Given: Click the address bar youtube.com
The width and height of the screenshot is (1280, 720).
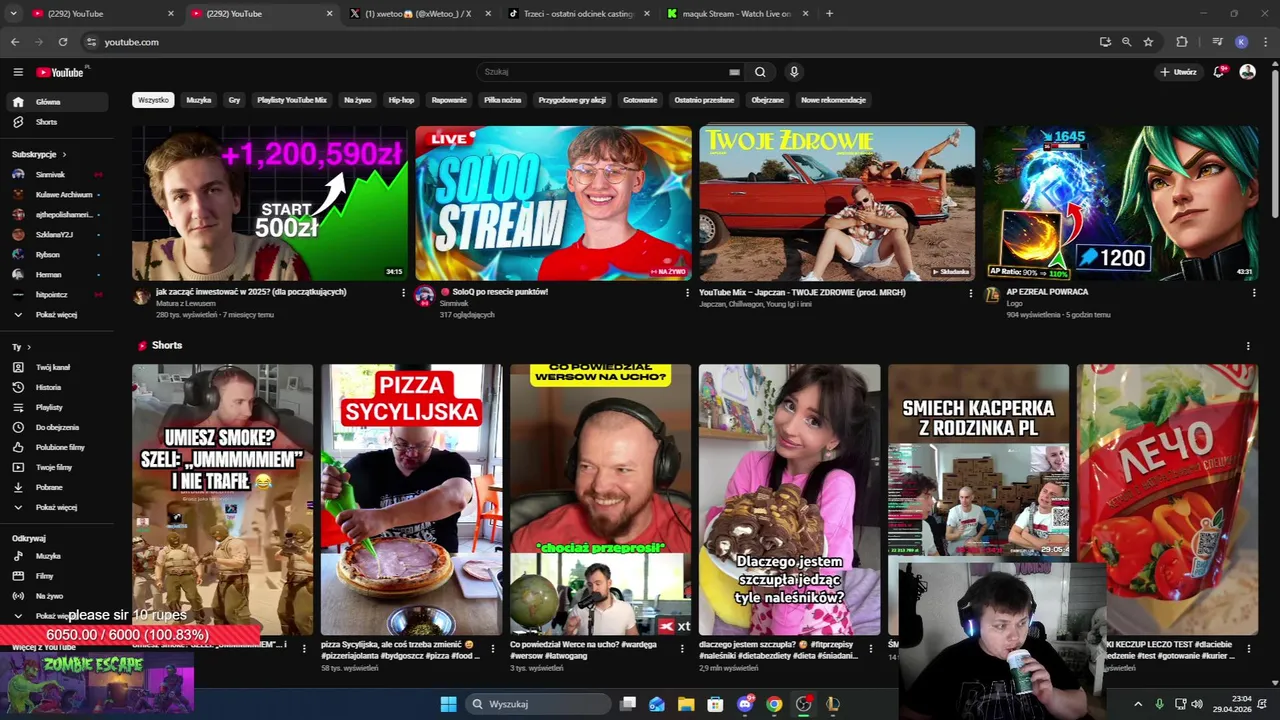Looking at the screenshot, I should (x=132, y=42).
